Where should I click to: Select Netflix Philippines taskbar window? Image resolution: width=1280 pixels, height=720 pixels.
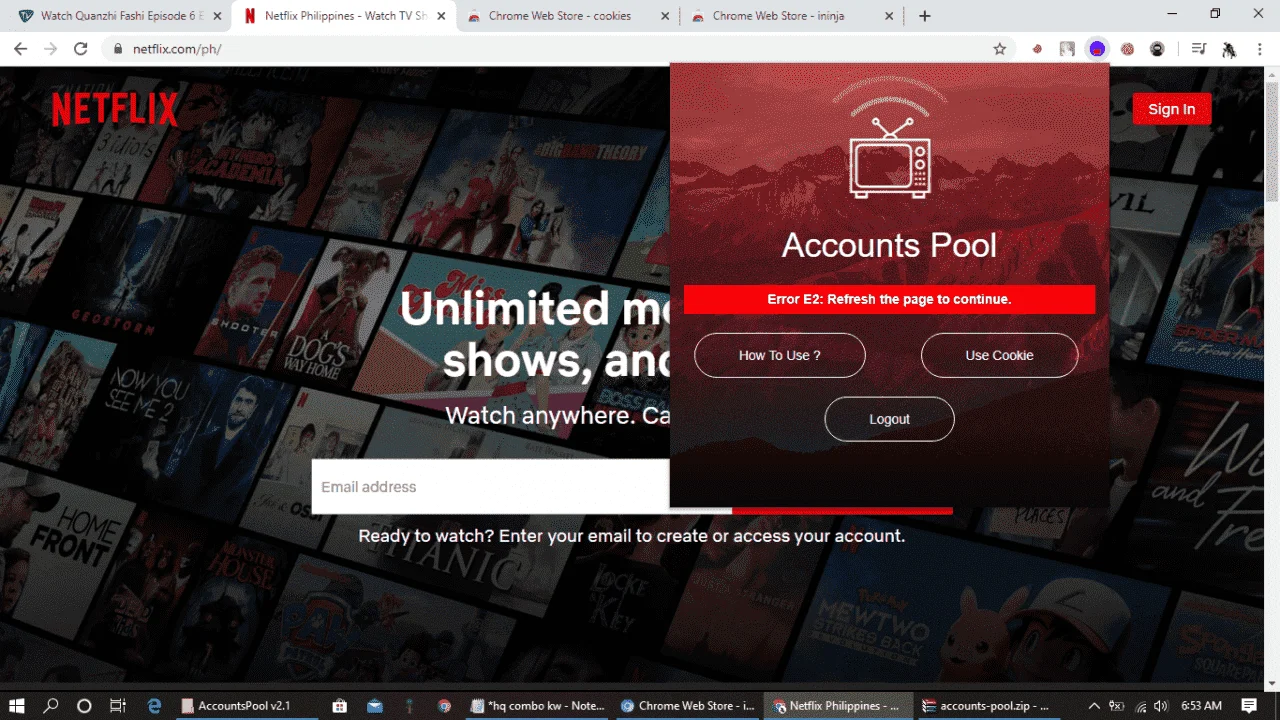coord(838,706)
